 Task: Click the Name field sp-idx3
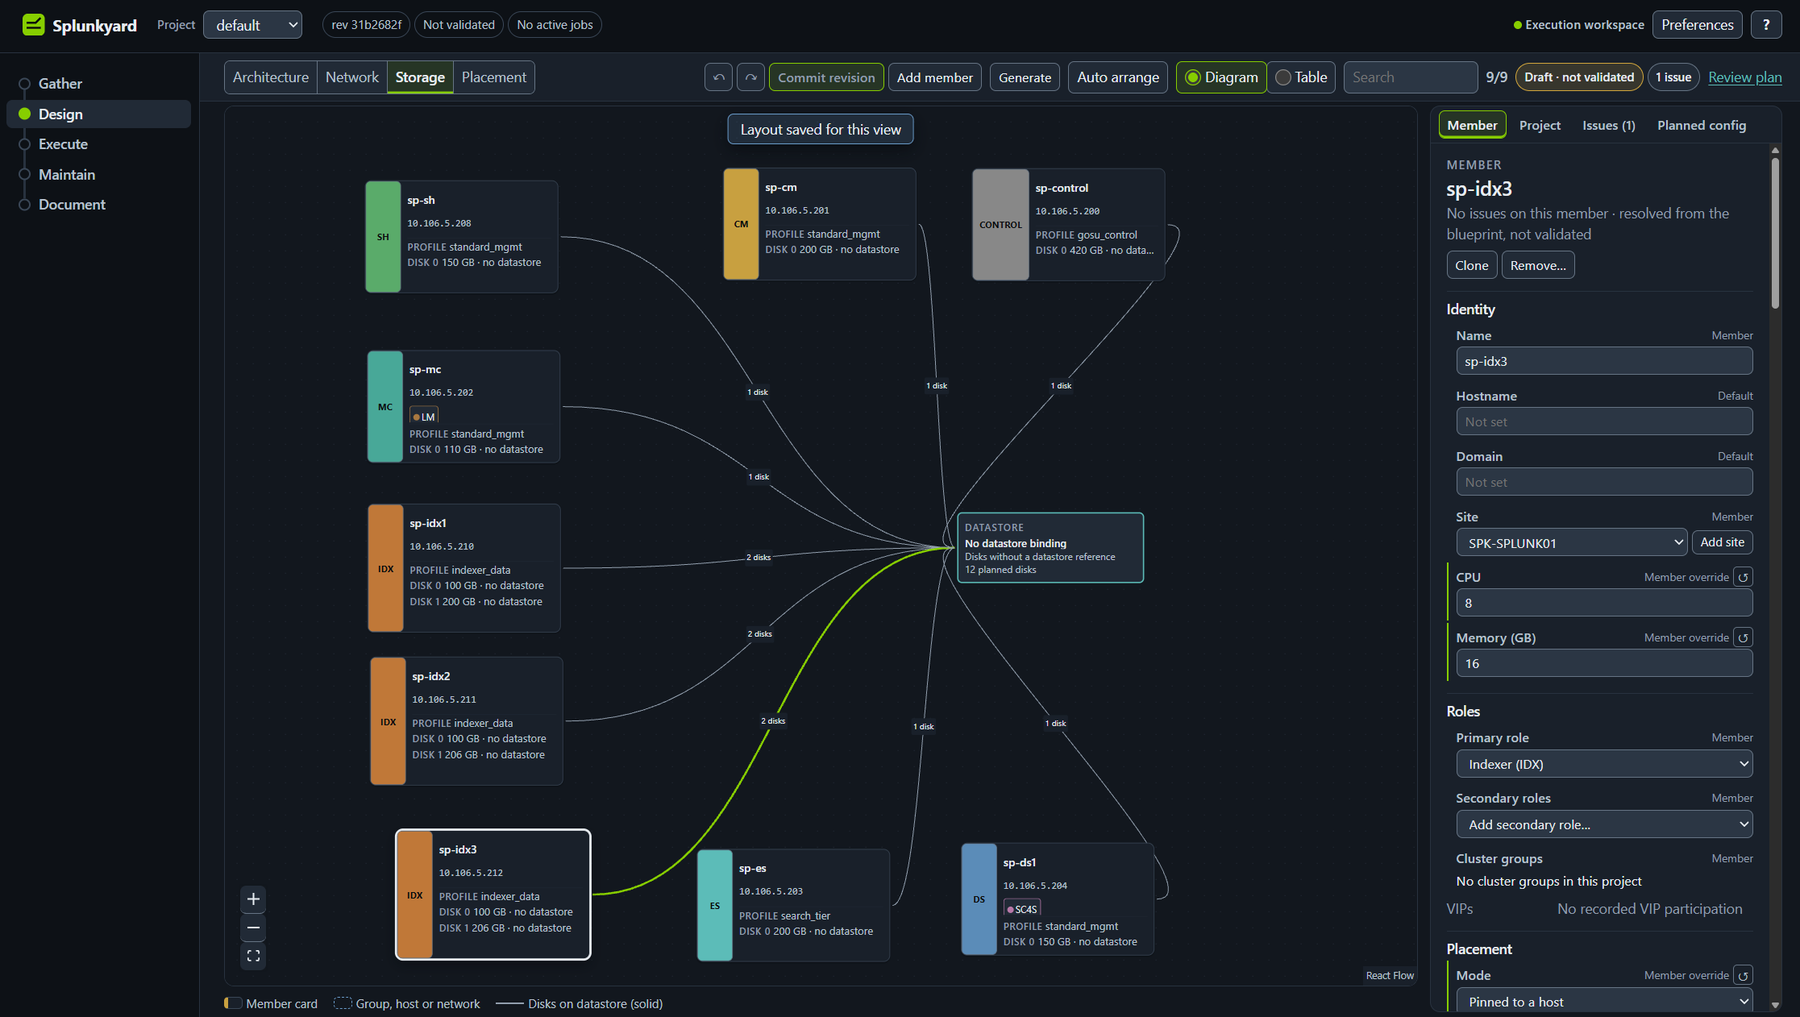pos(1604,361)
